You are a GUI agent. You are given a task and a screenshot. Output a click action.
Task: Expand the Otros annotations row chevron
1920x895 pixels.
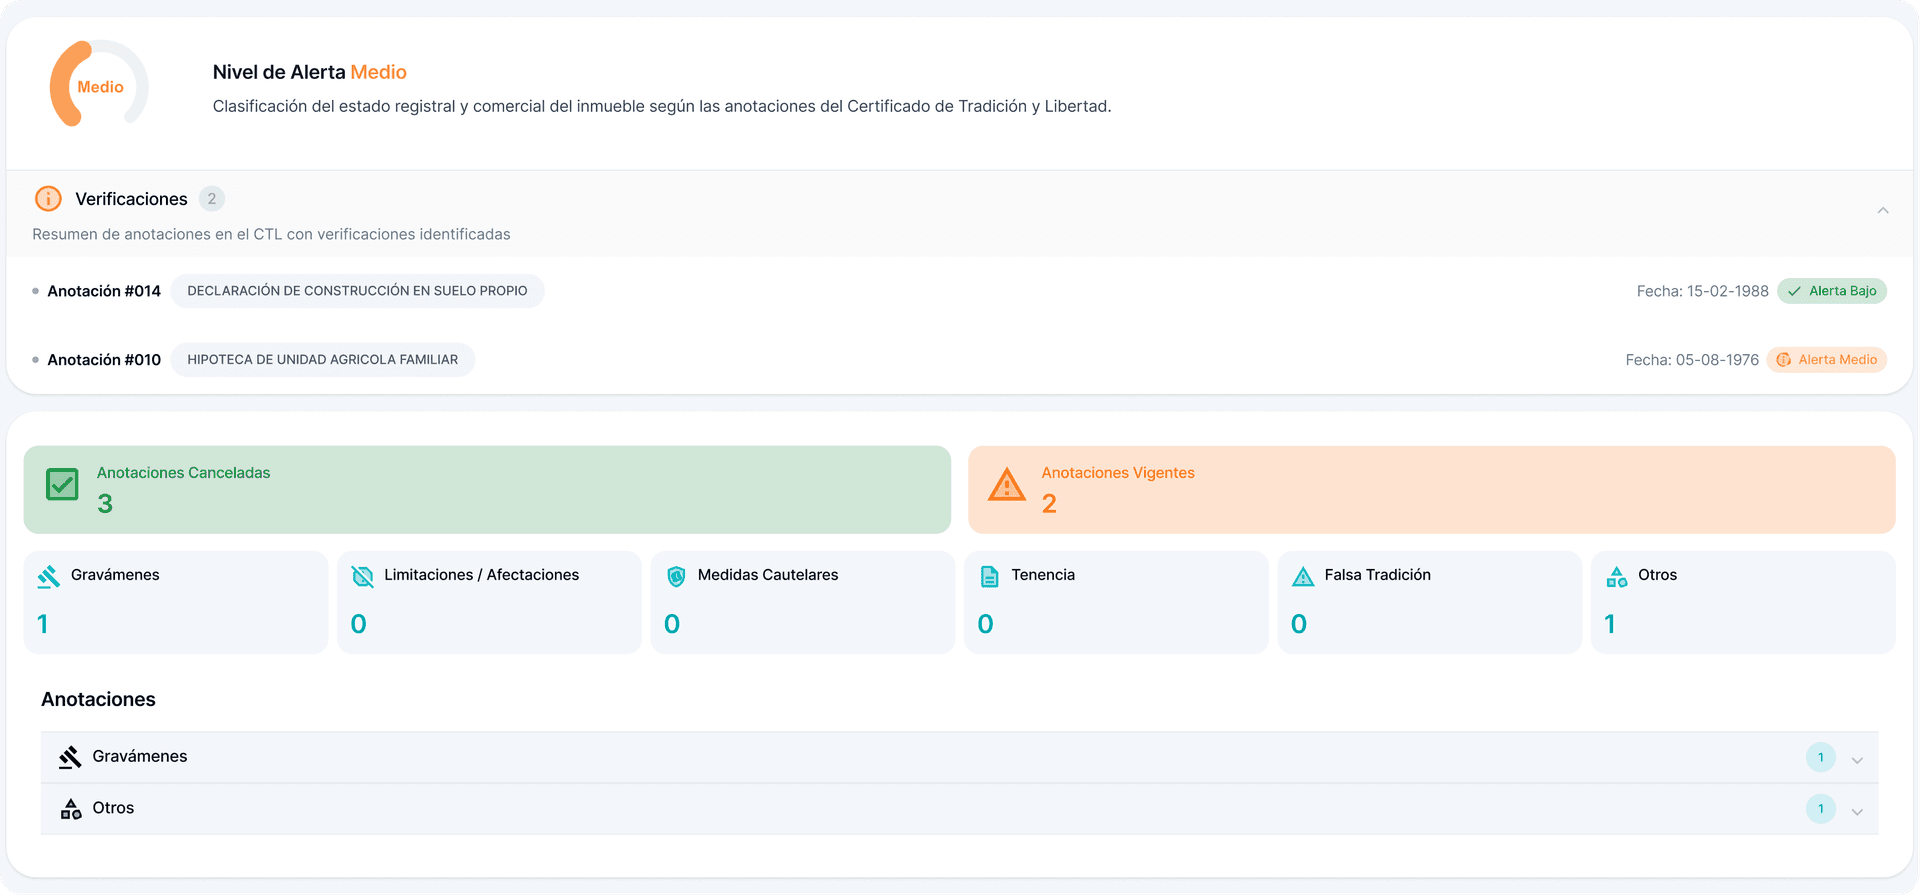click(x=1857, y=812)
